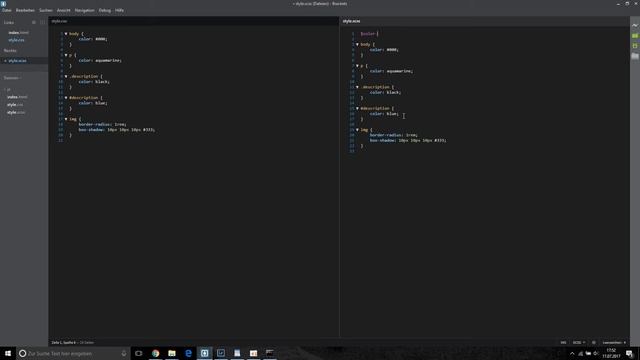Open the SCSS language mode dropdown
Image resolution: width=640 pixels, height=360 pixels.
coord(579,342)
